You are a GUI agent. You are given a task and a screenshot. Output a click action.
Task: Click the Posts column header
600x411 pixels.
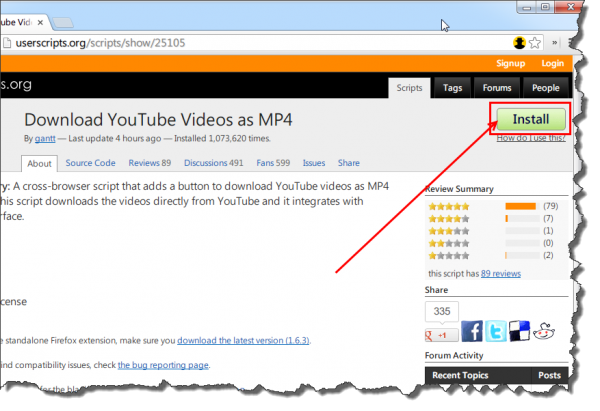tap(549, 375)
